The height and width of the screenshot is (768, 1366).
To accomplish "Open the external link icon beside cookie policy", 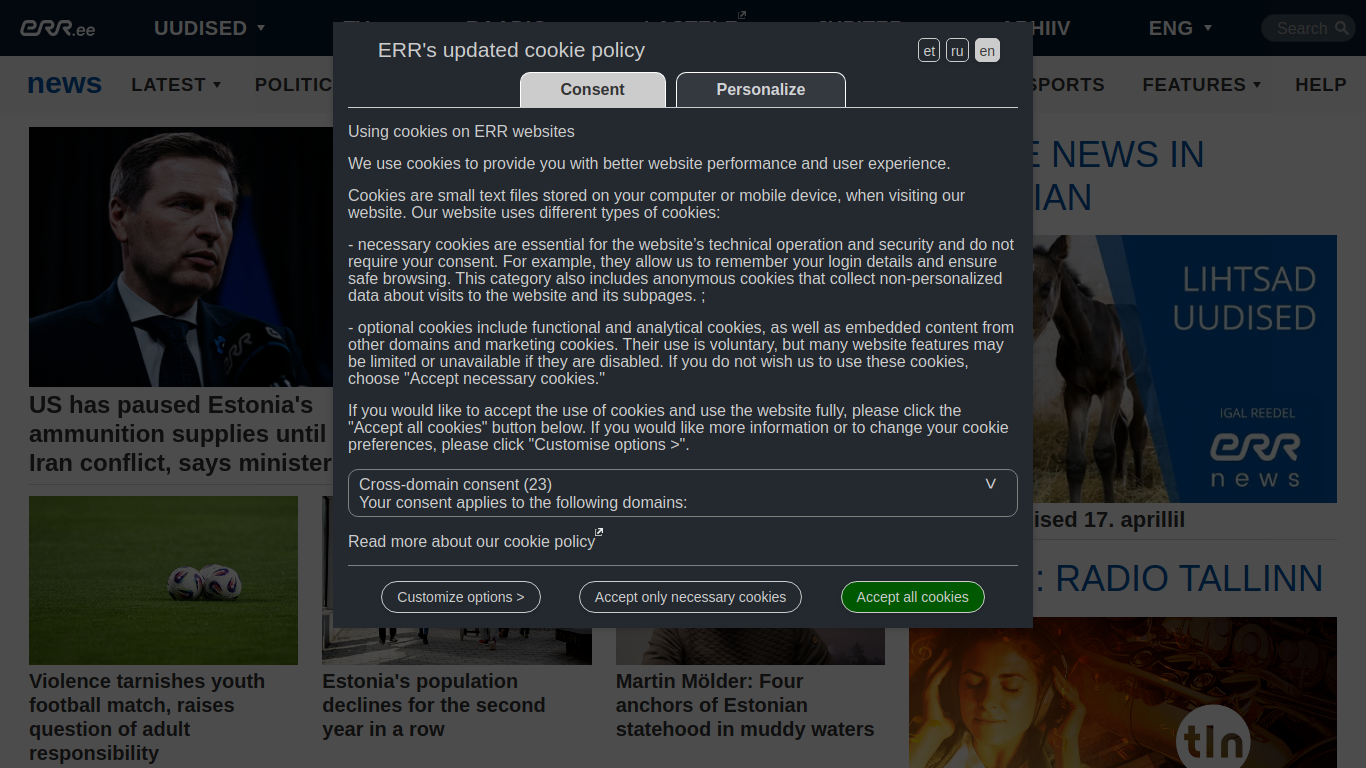I will tap(599, 532).
